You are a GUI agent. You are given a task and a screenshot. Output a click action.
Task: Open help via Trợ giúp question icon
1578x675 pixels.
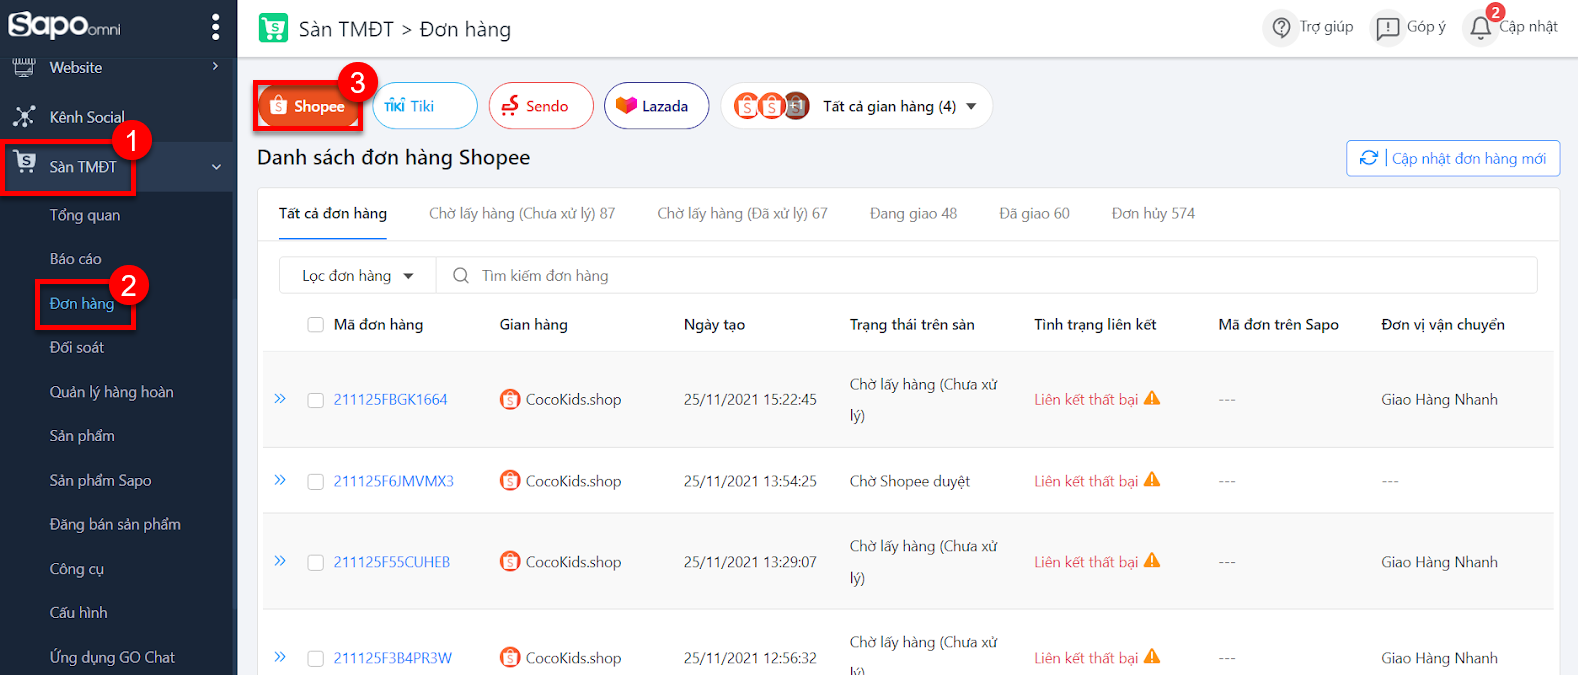point(1281,27)
